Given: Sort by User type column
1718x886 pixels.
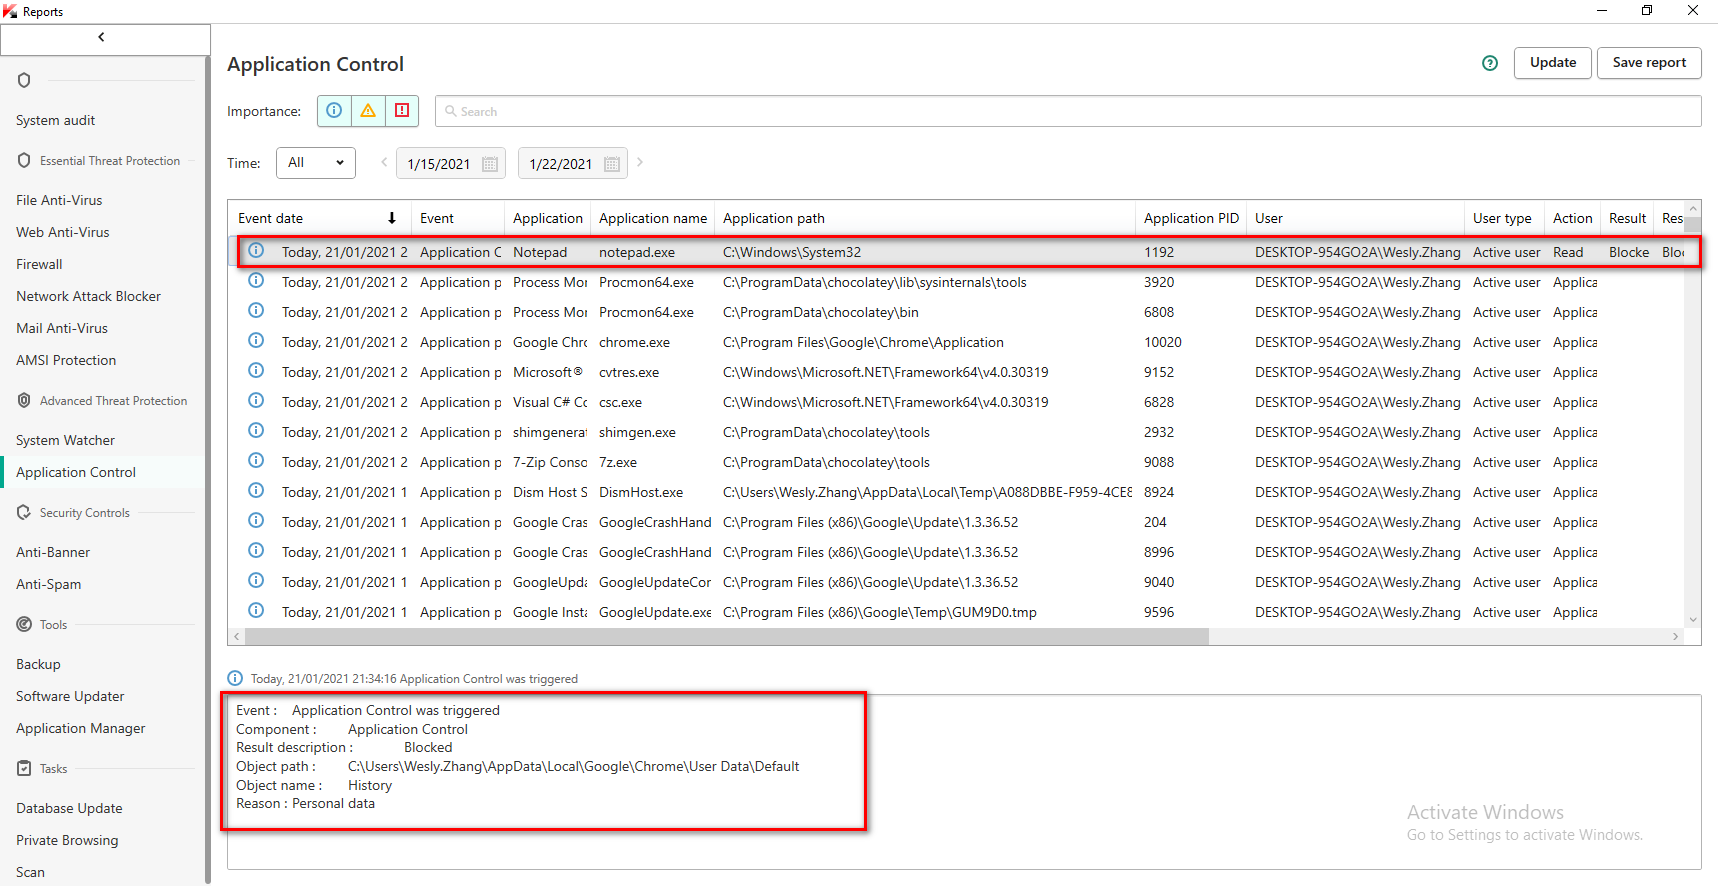Looking at the screenshot, I should coord(1502,218).
